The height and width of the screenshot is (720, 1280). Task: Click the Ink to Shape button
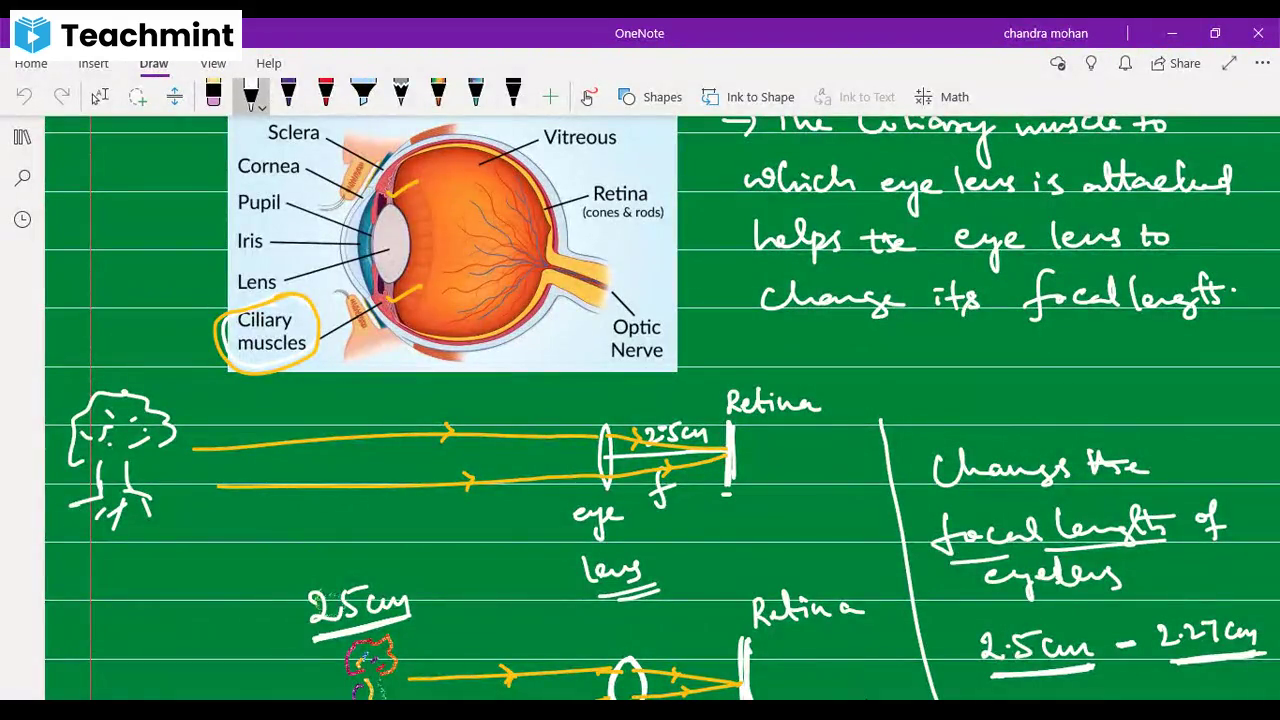(748, 97)
